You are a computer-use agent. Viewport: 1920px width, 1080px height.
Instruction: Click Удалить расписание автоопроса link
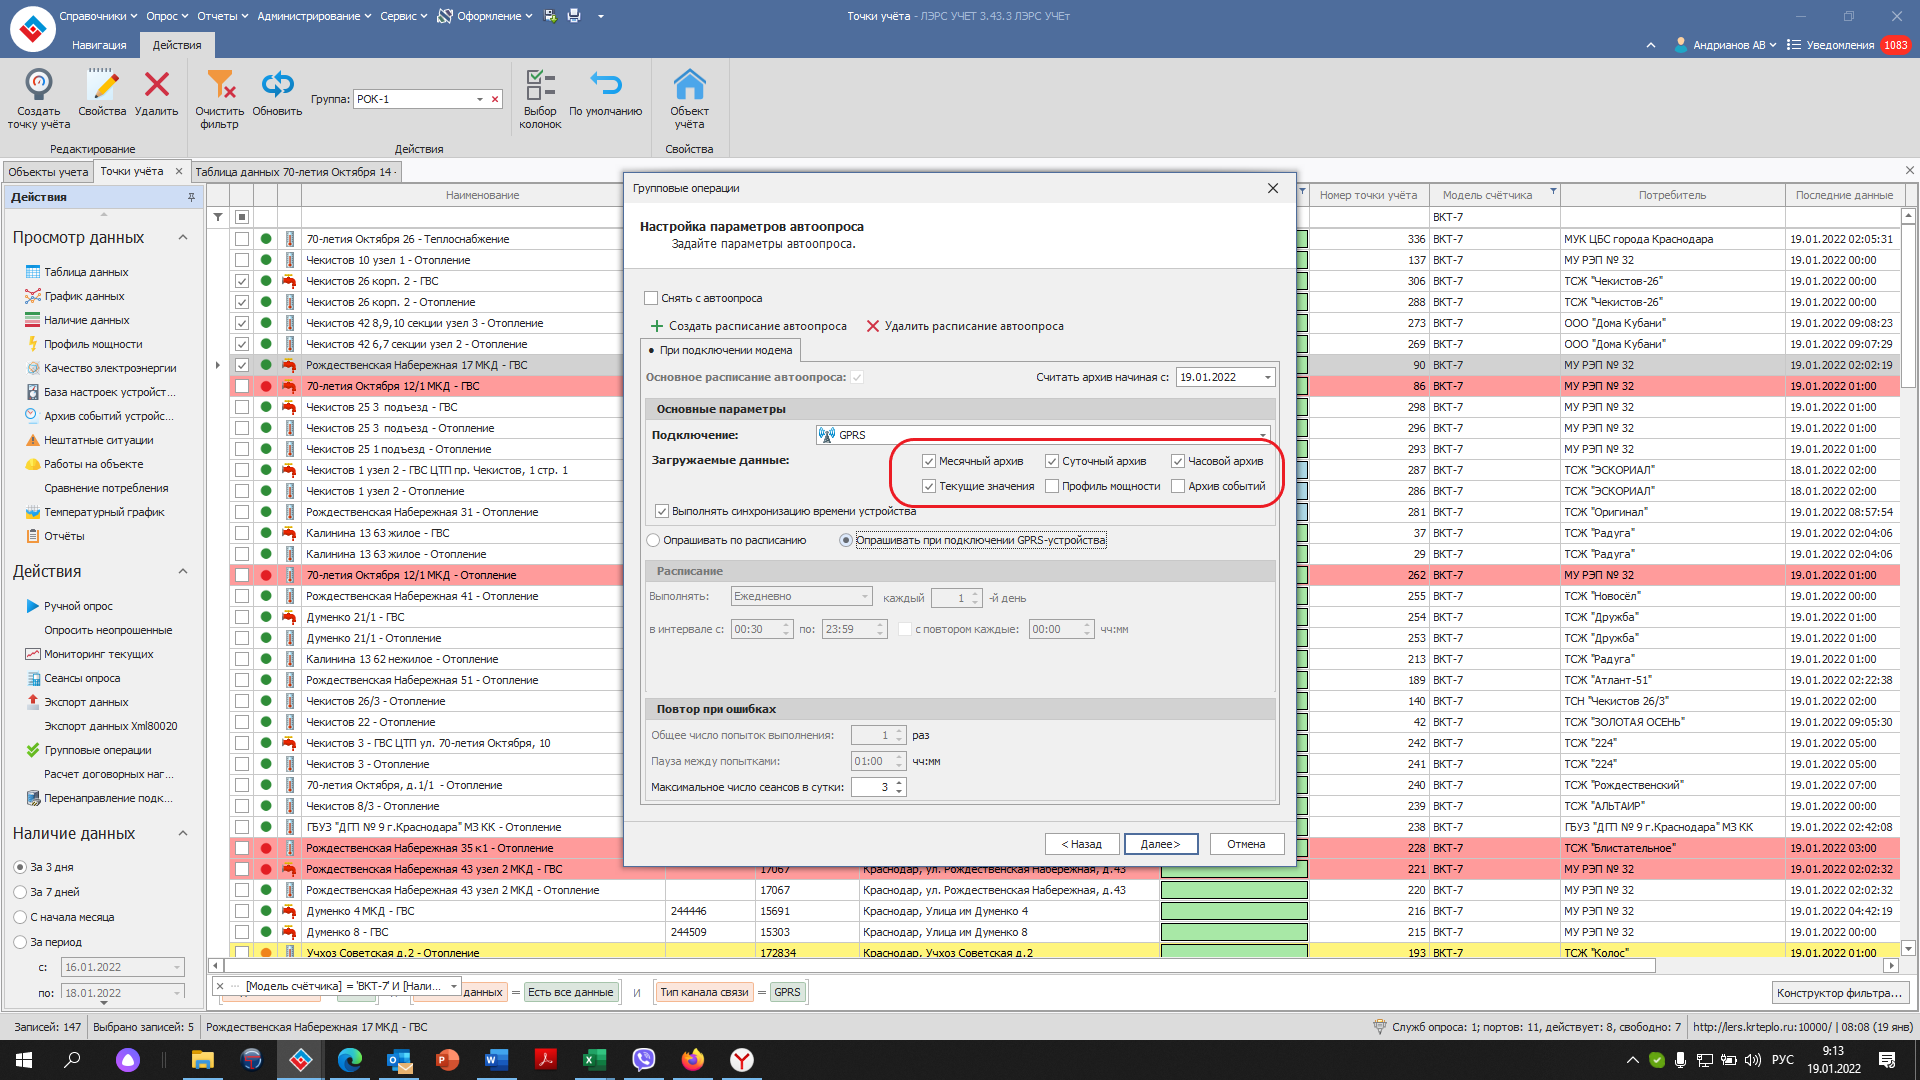coord(965,326)
